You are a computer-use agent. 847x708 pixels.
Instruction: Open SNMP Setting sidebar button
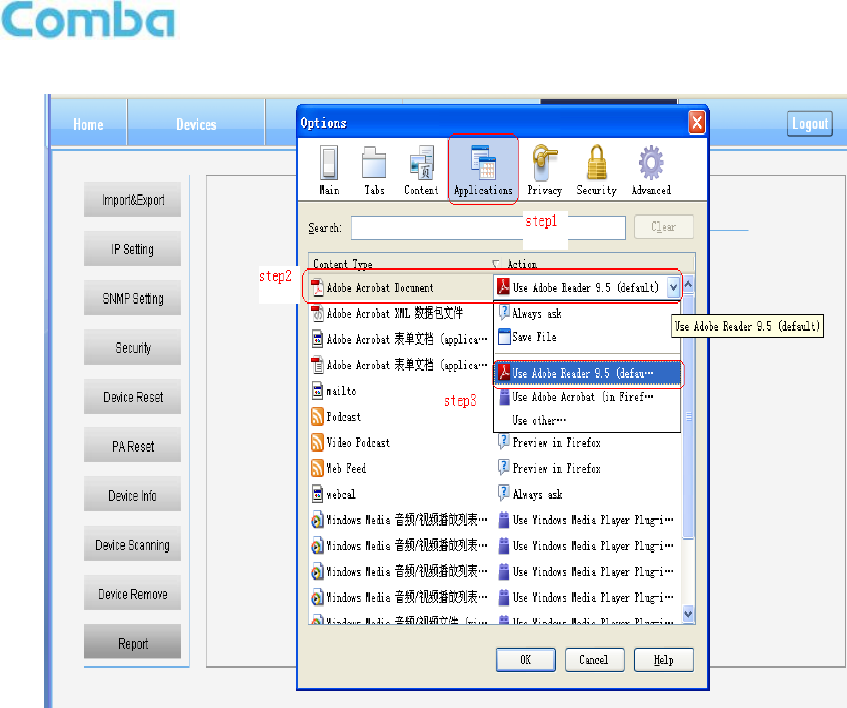pyautogui.click(x=132, y=298)
